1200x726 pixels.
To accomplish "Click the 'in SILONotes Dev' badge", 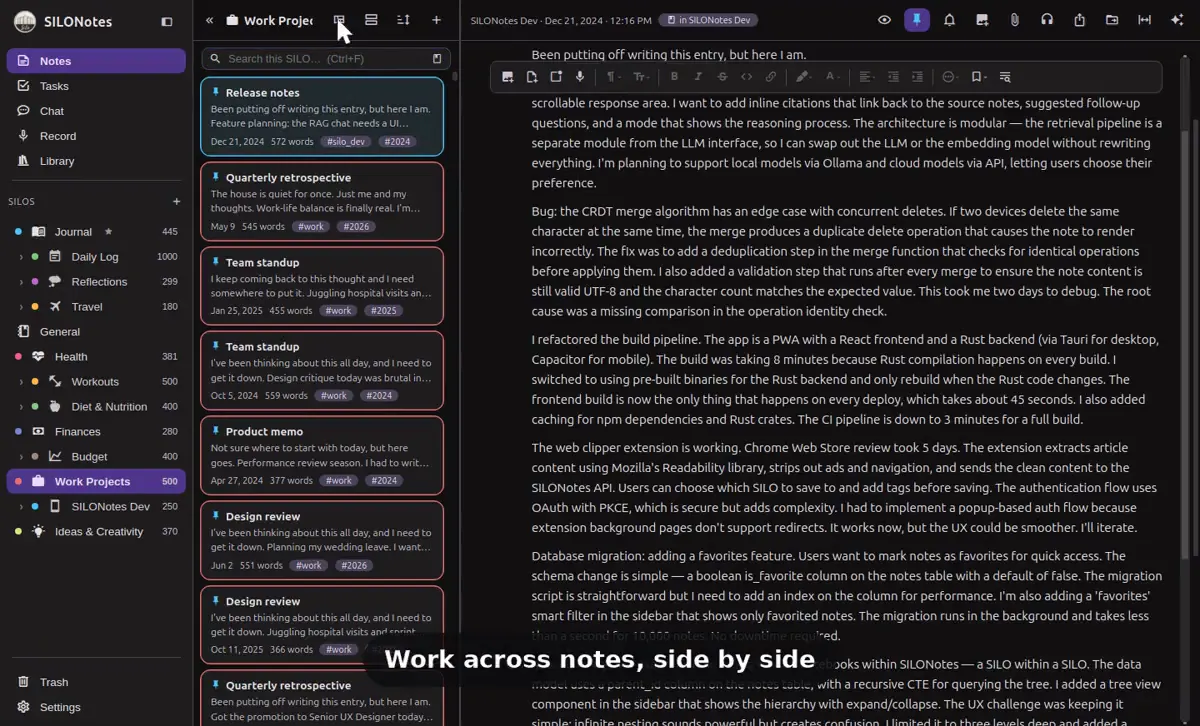I will (x=708, y=20).
